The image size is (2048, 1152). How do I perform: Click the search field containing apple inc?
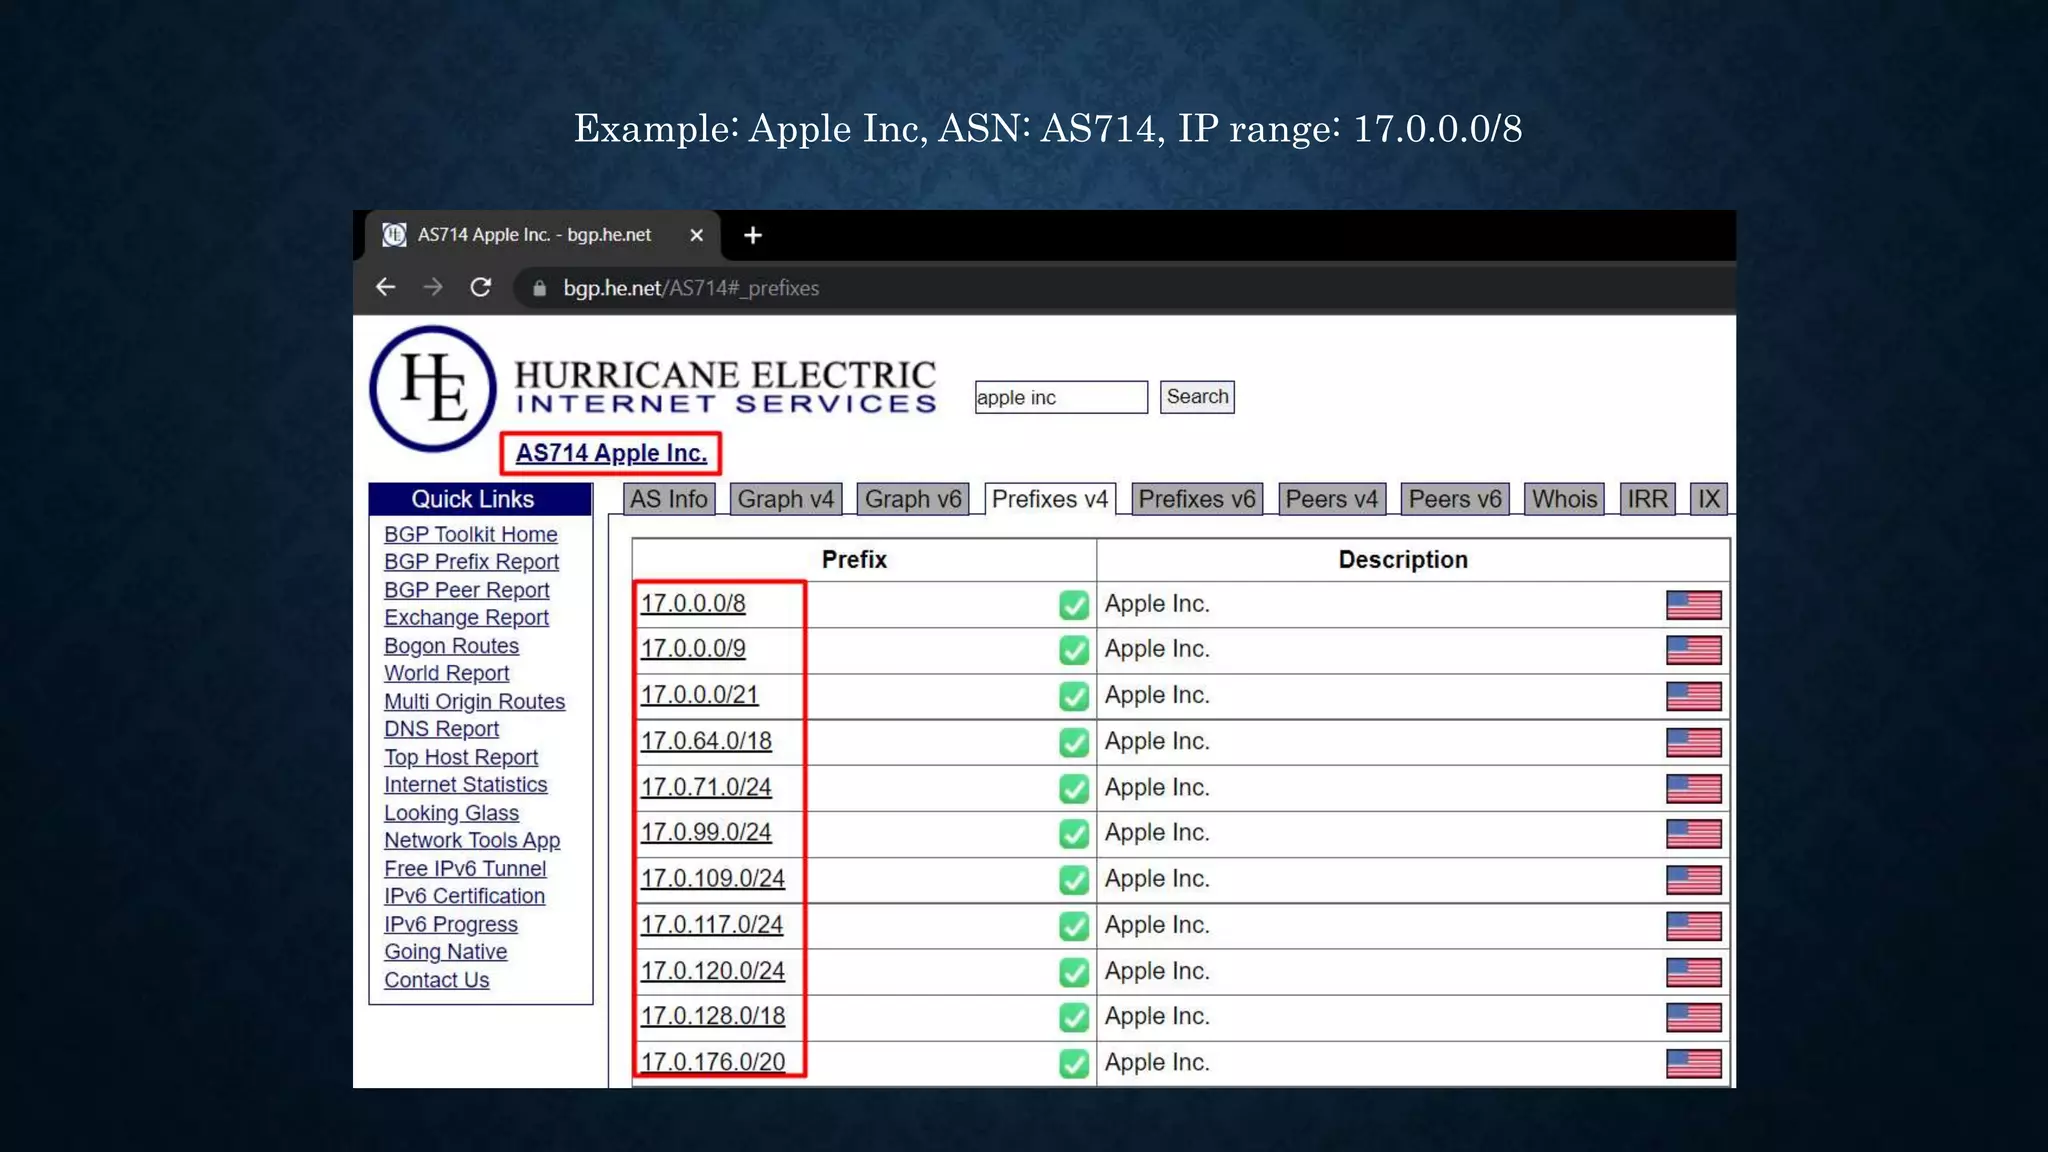tap(1061, 397)
